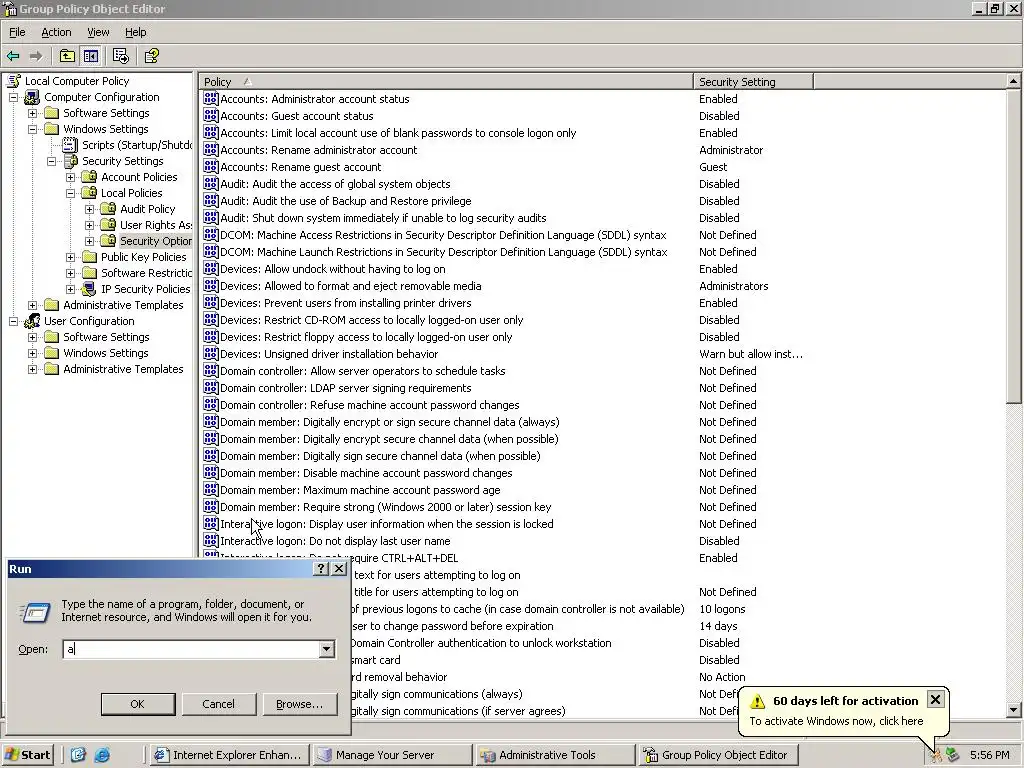
Task: Click the Run dialog program icon
Action: click(x=35, y=612)
